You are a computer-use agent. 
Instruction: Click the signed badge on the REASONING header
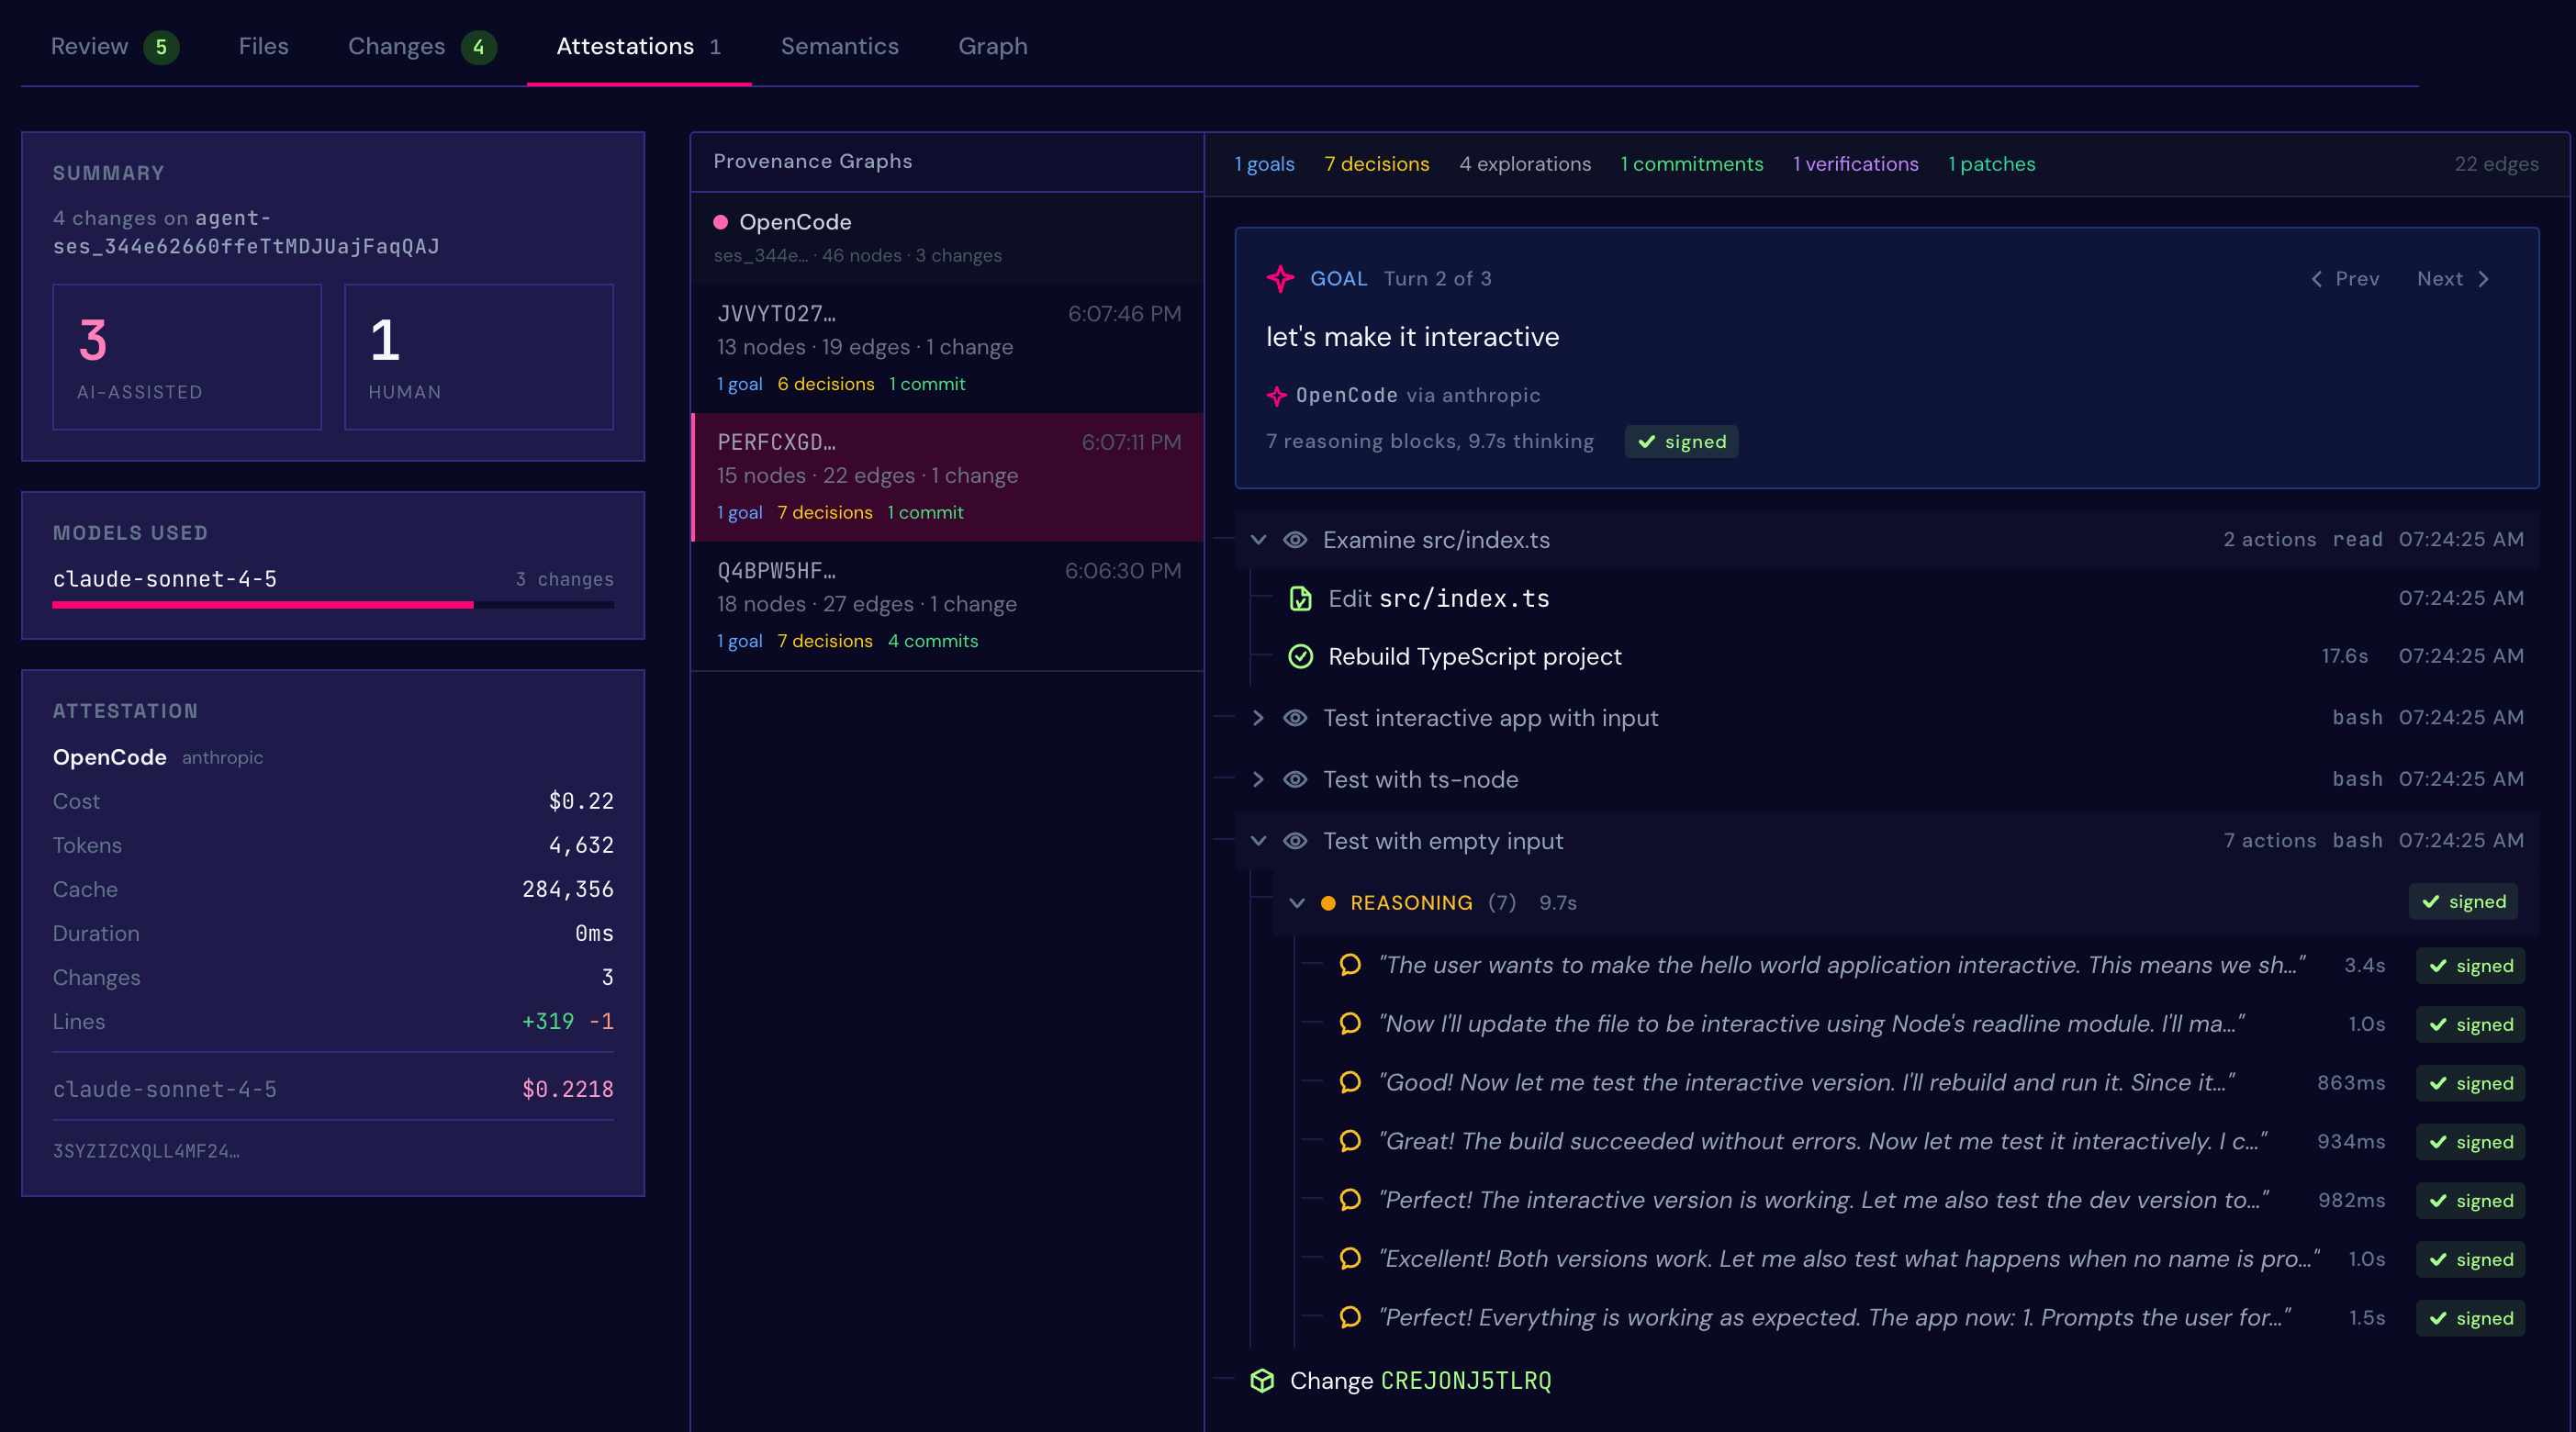click(2463, 902)
